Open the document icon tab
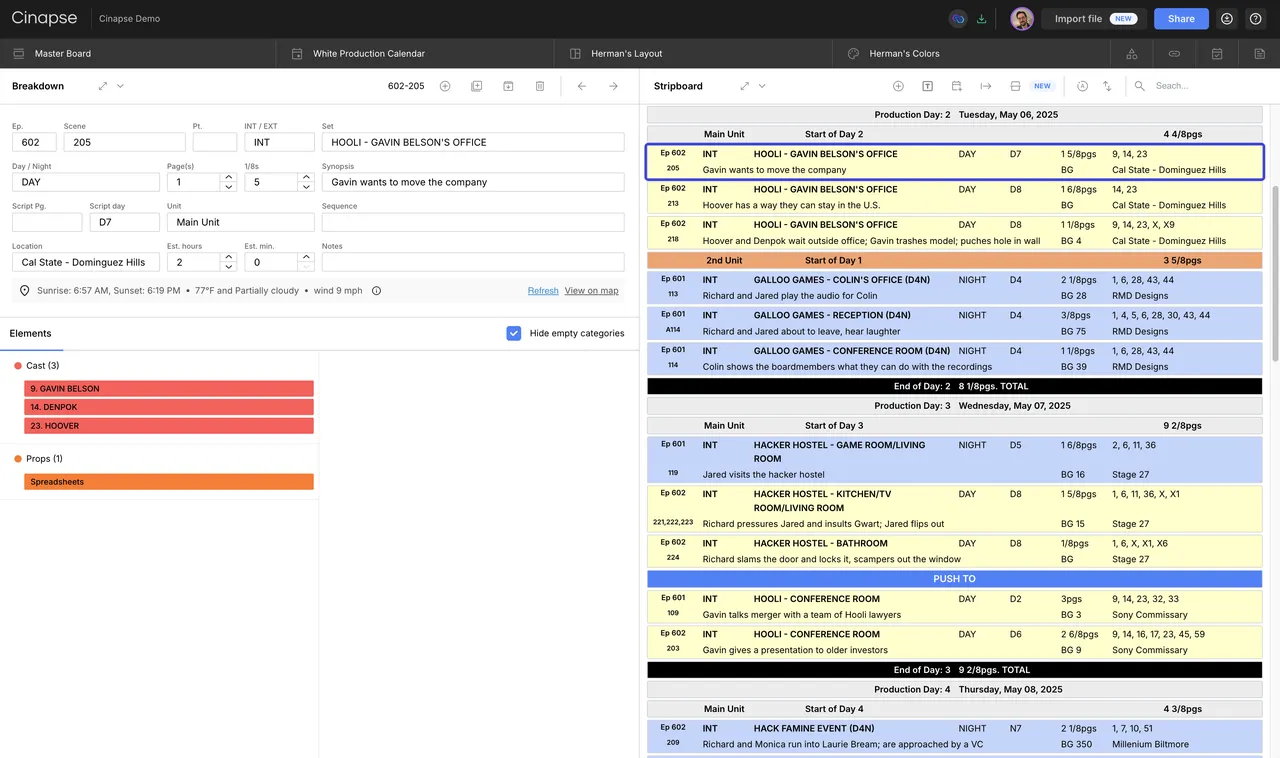The height and width of the screenshot is (758, 1280). pos(1259,54)
